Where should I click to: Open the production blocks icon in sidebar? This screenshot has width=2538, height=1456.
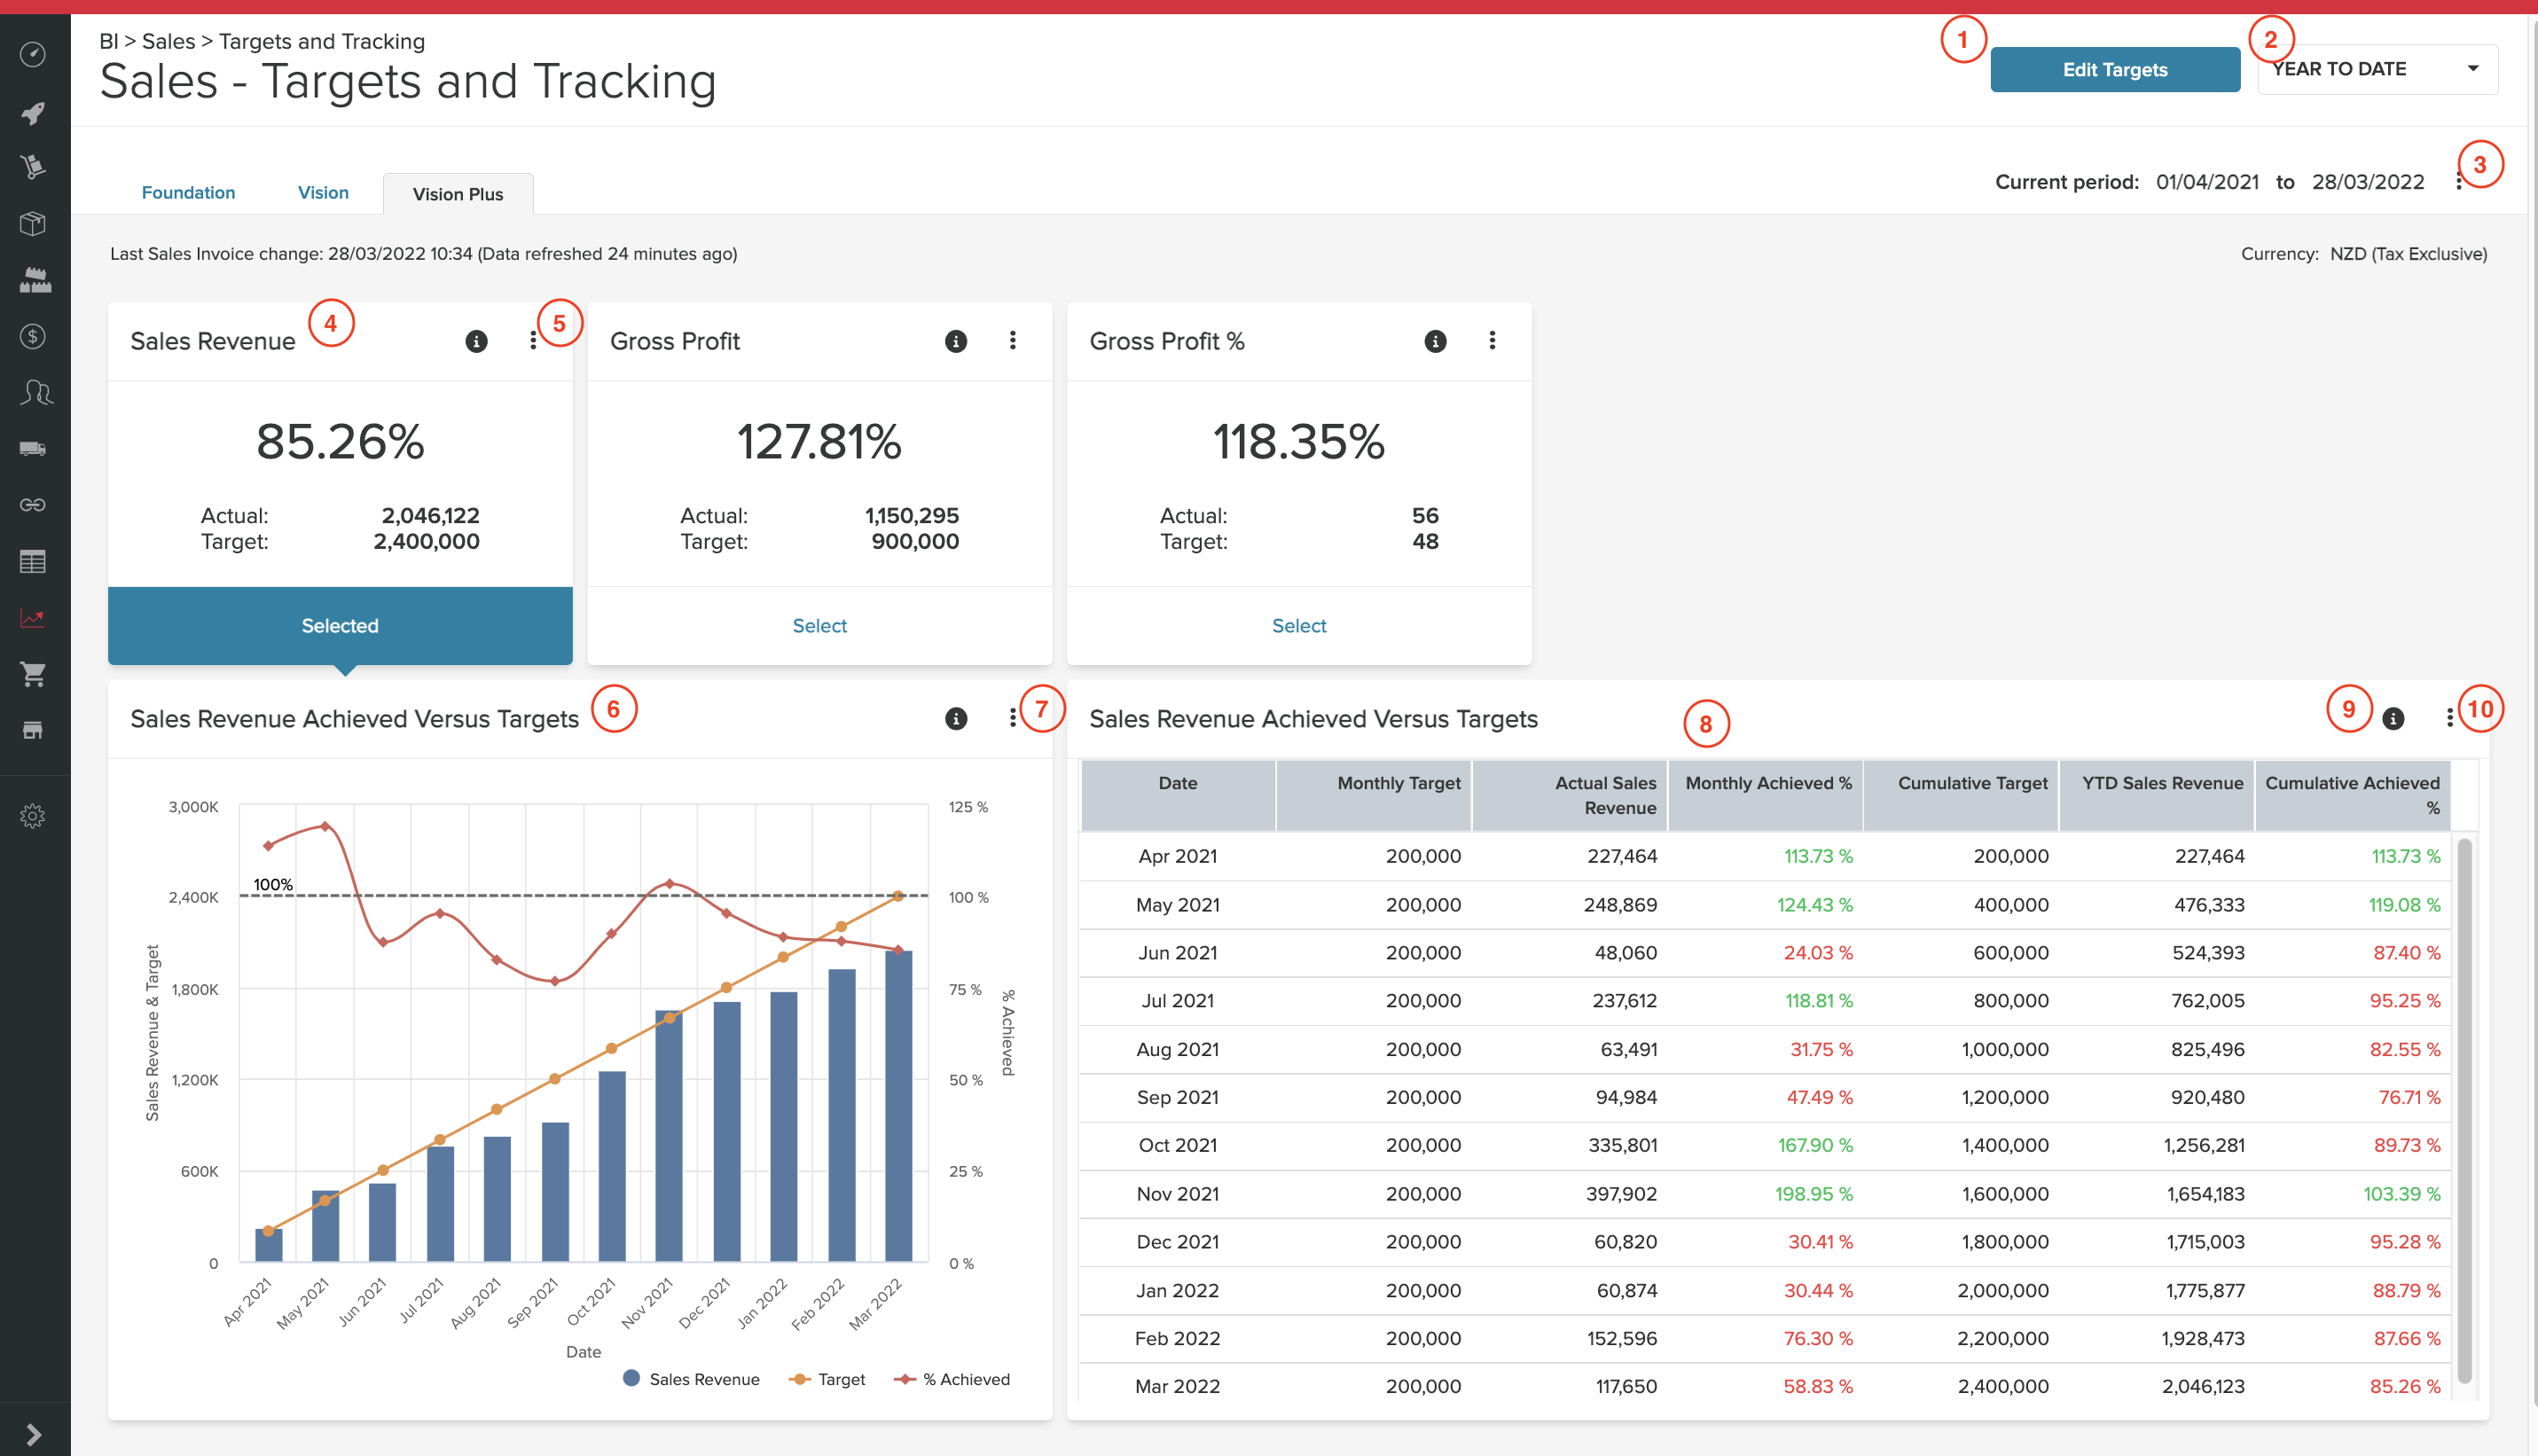click(x=33, y=280)
